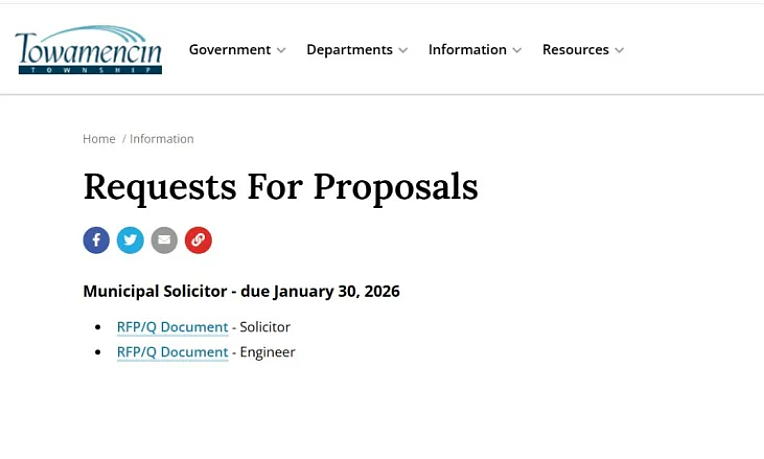Expand the Government menu chevron

tap(281, 50)
